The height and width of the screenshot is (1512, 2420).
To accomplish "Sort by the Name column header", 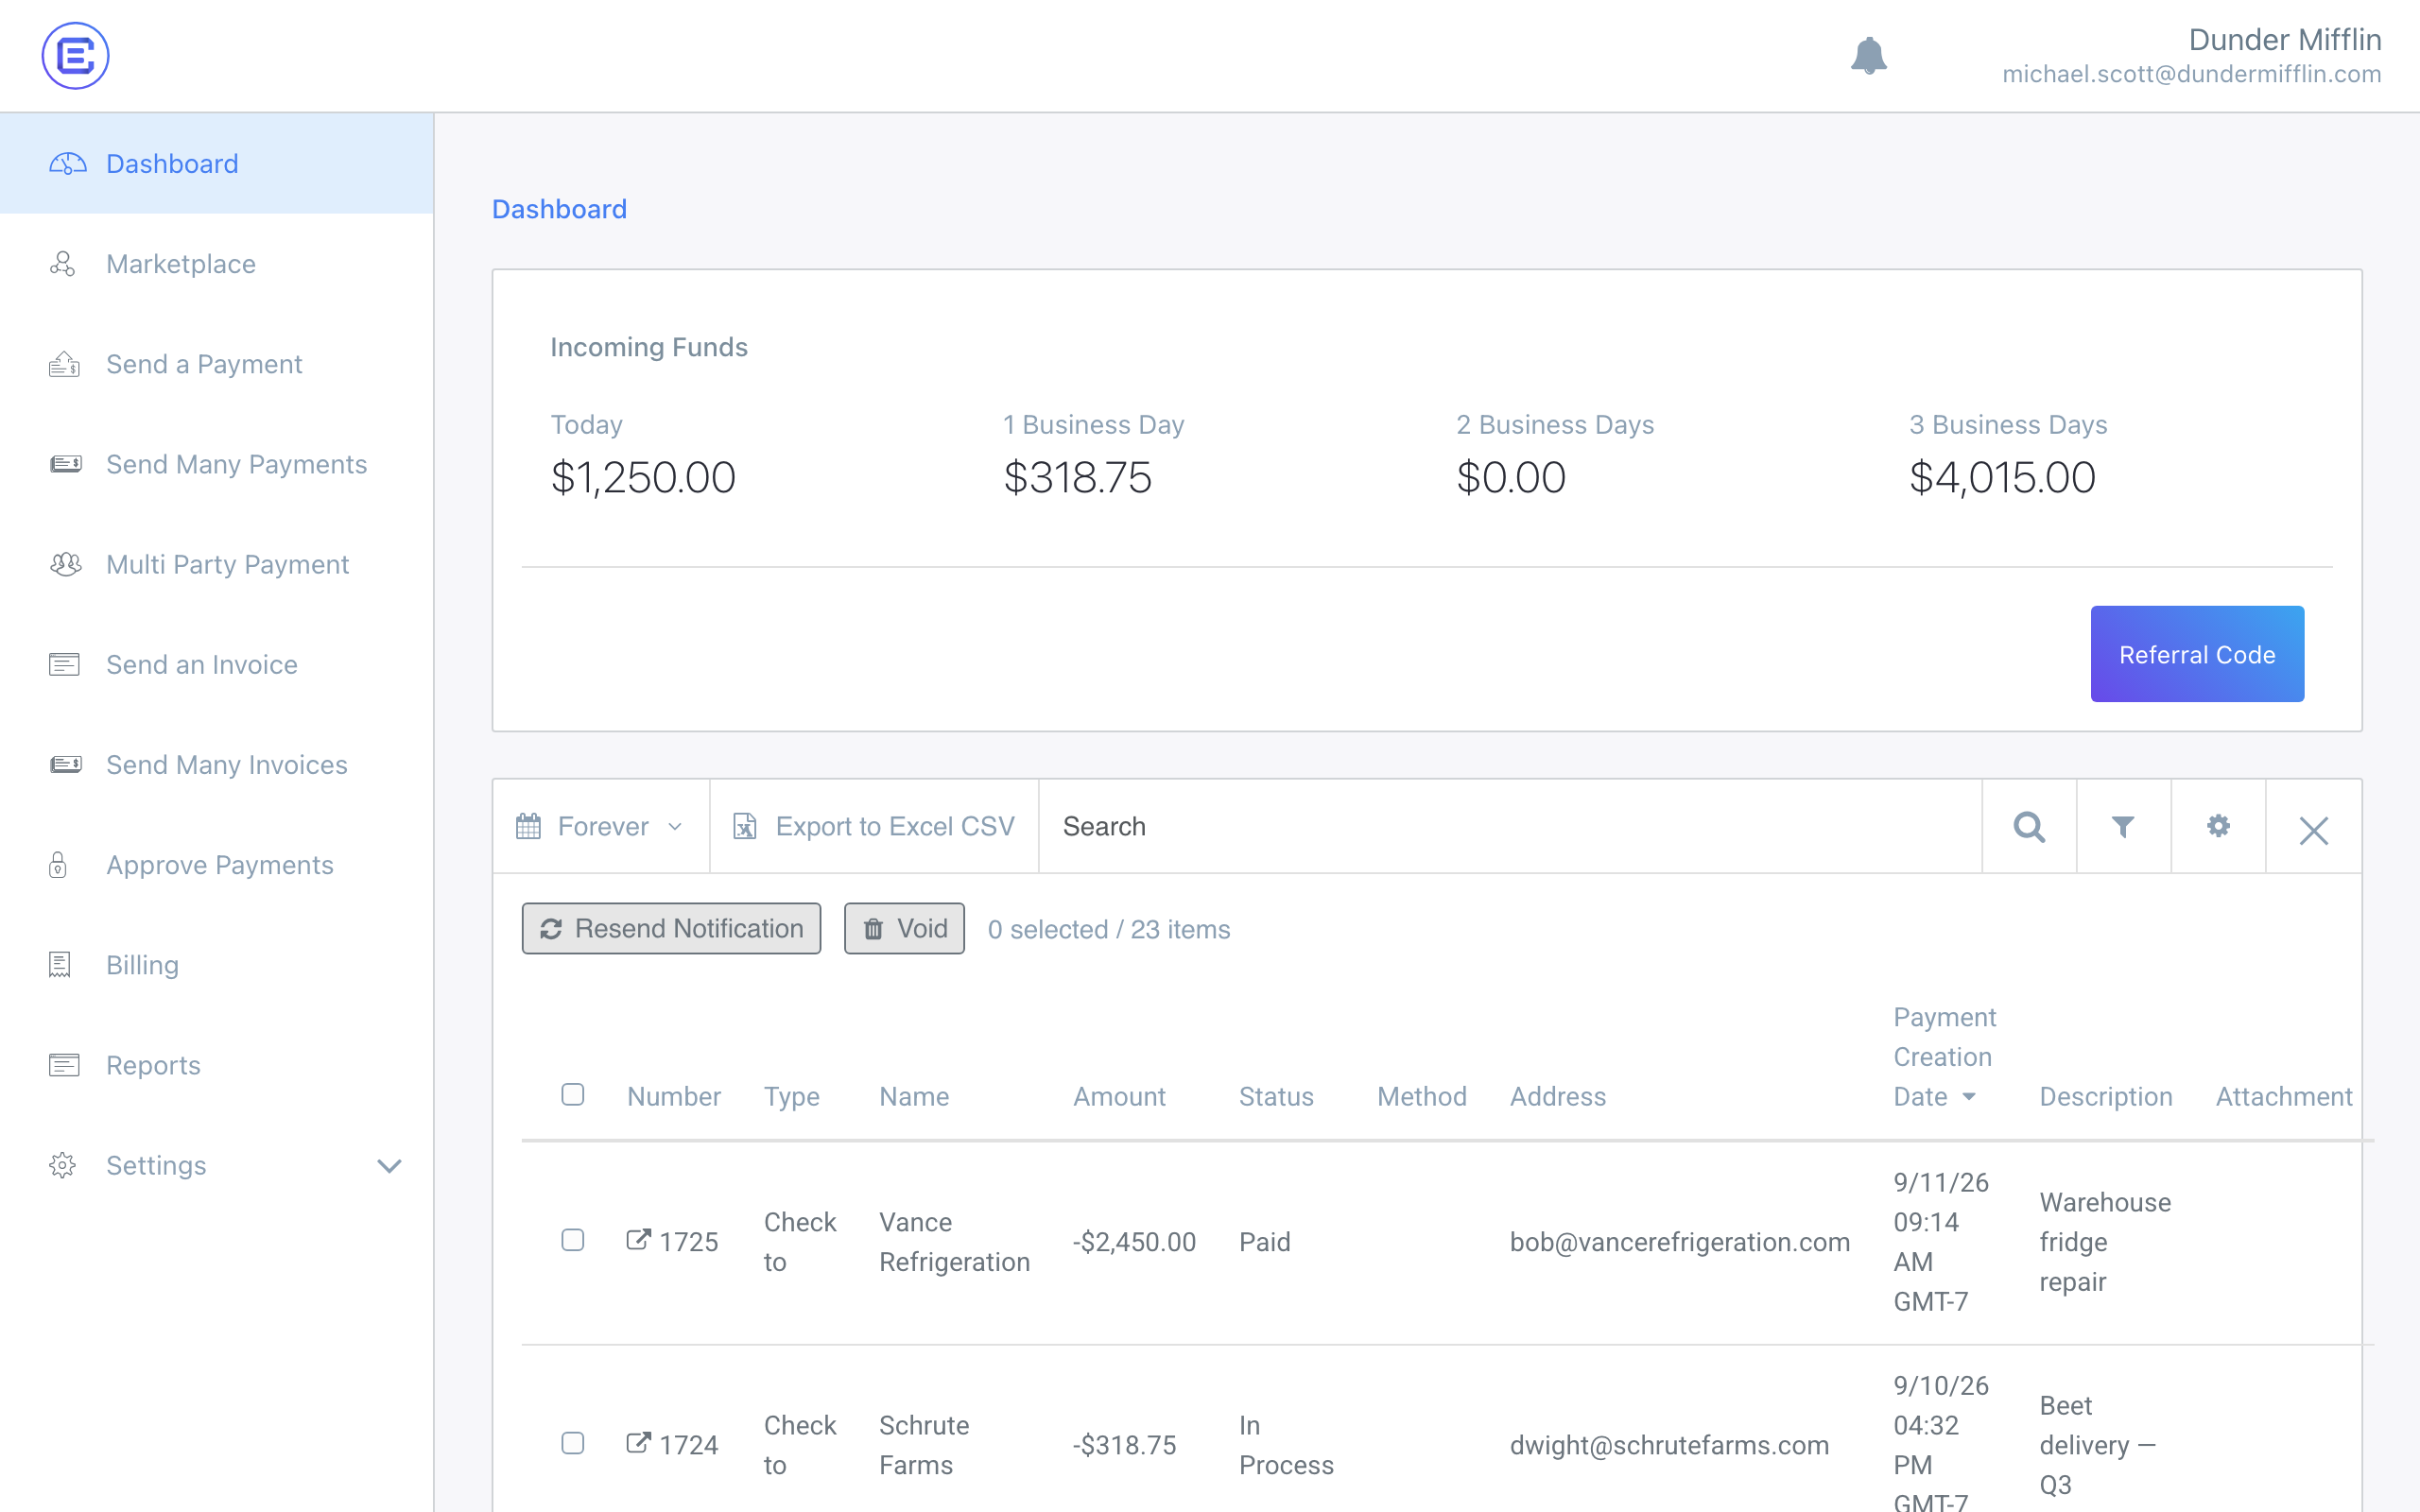I will (x=914, y=1097).
